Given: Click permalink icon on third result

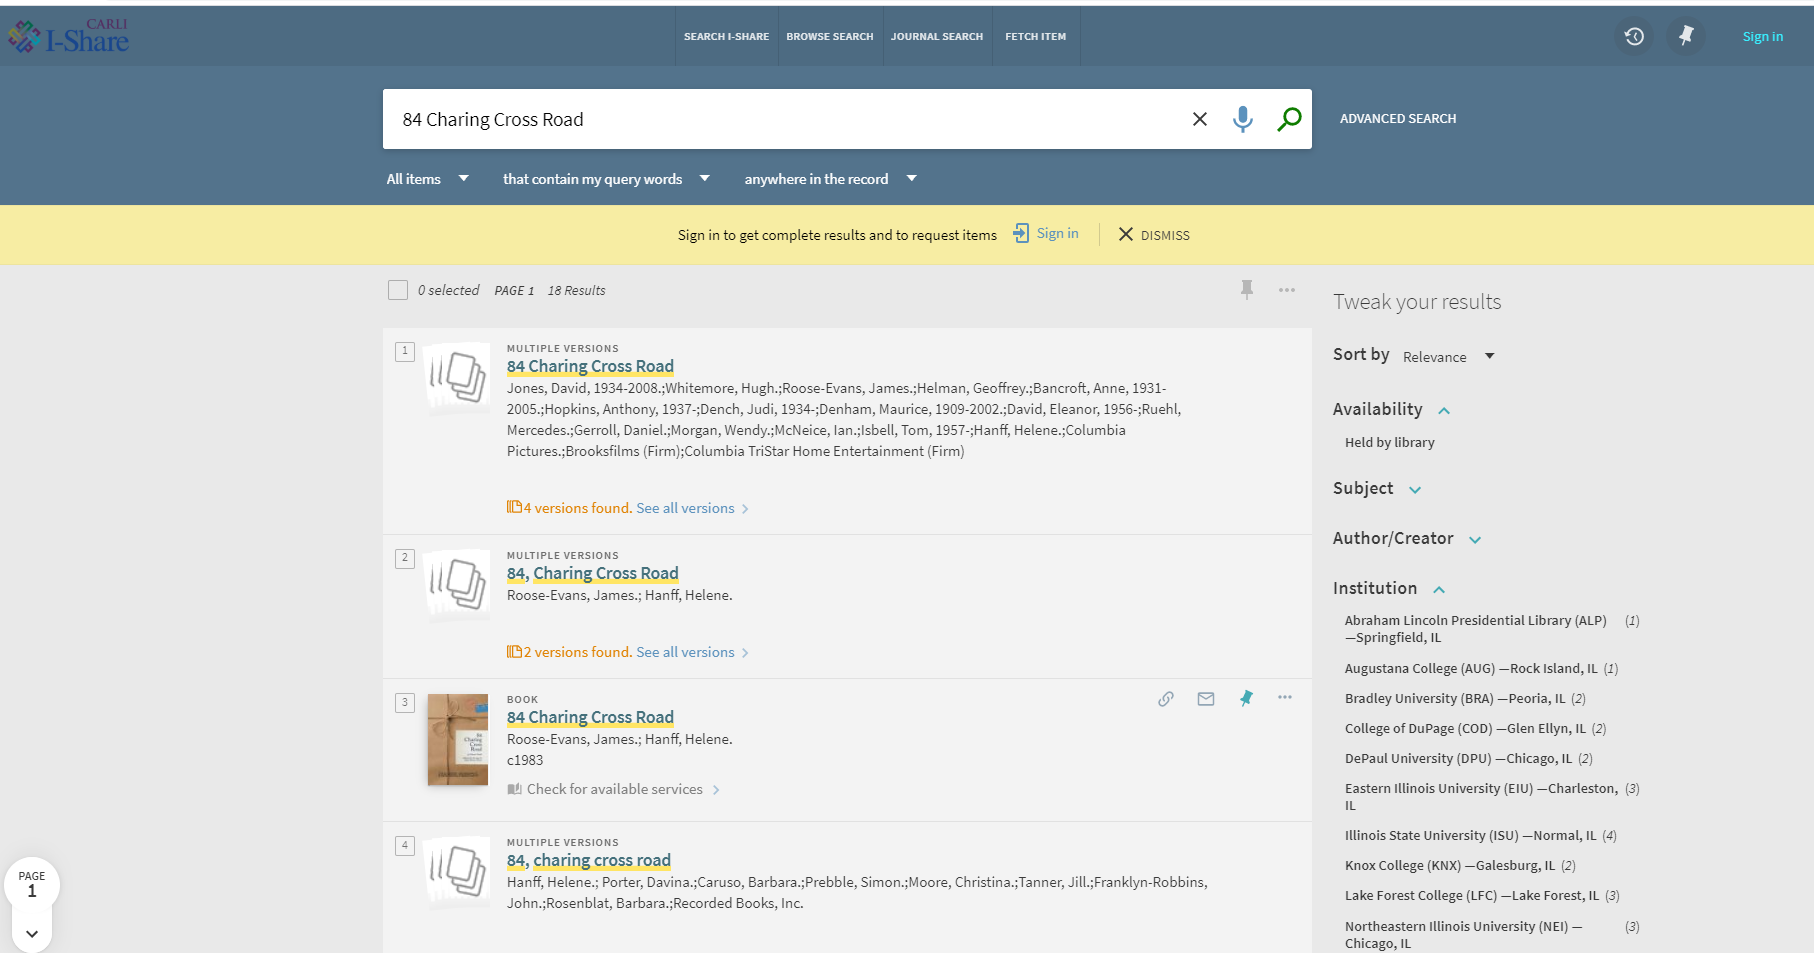Looking at the screenshot, I should (x=1165, y=699).
